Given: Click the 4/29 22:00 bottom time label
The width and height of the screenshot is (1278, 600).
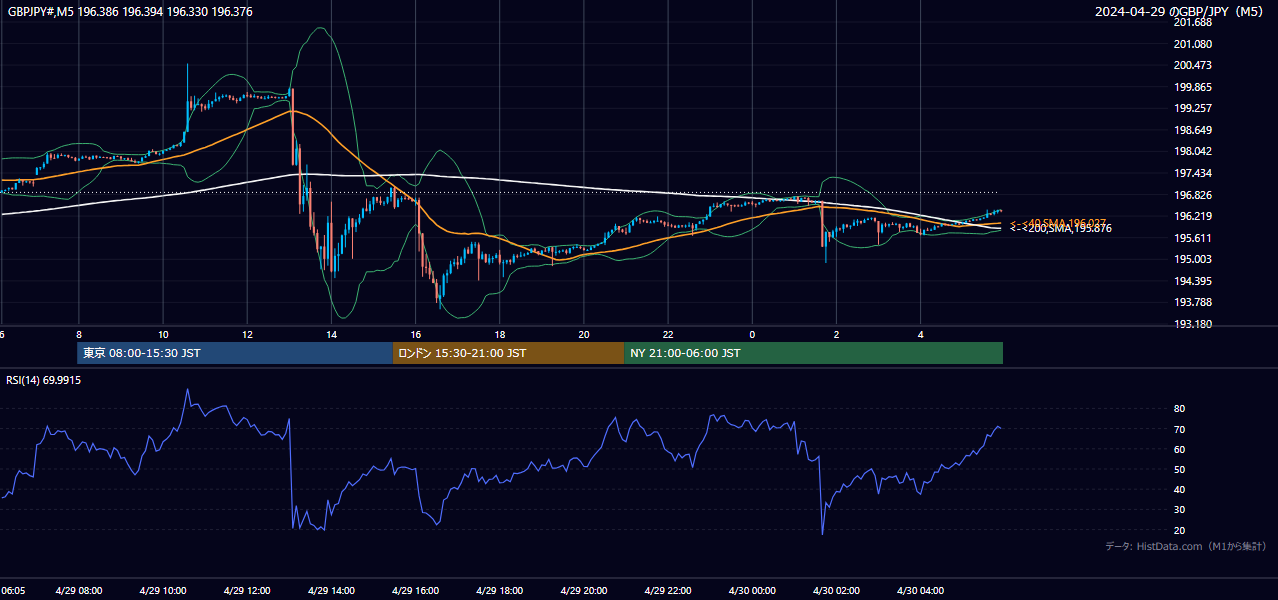Looking at the screenshot, I should [668, 591].
